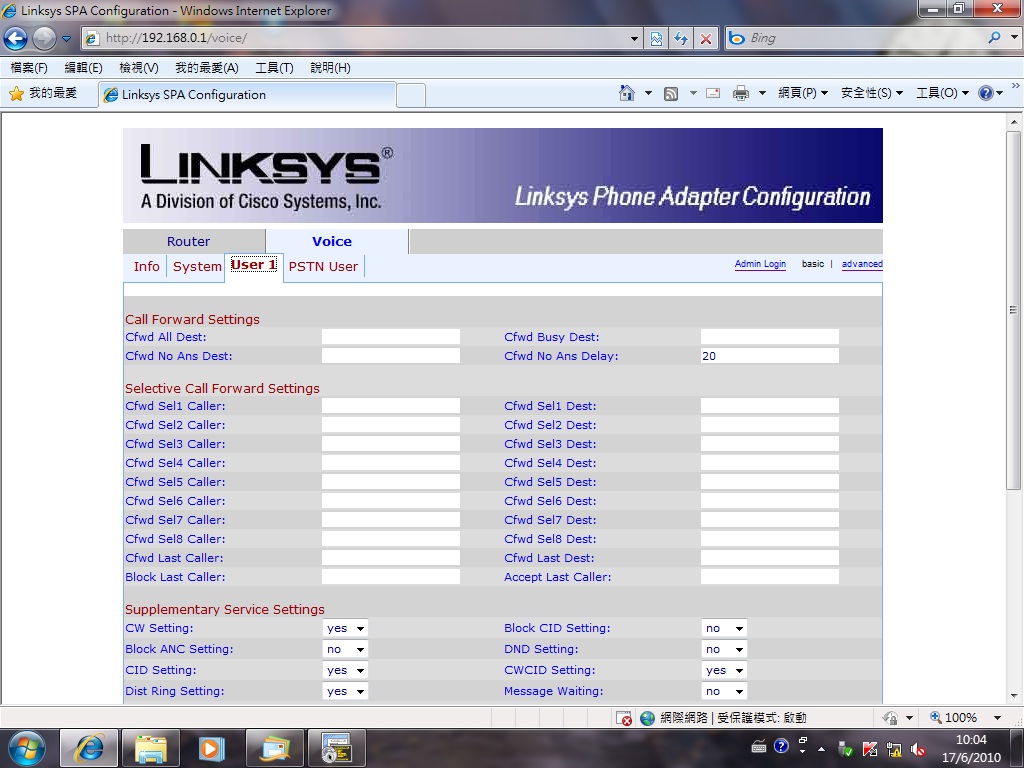The image size is (1024, 768).
Task: Click the 我的最愛 favorites button
Action: (43, 93)
